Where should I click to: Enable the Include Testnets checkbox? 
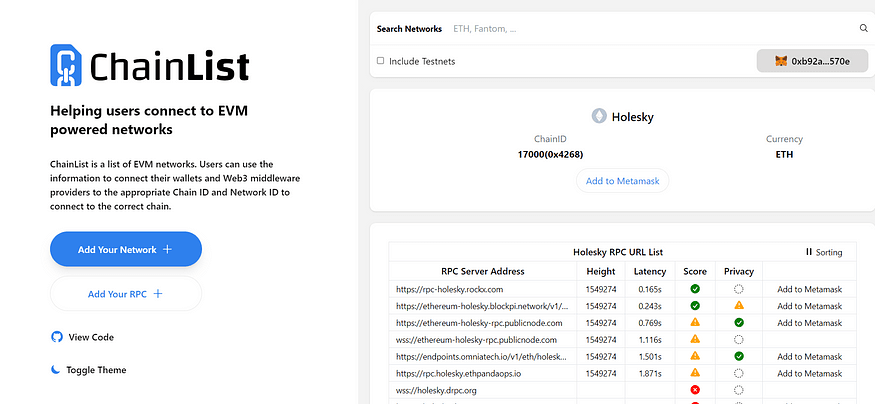(381, 61)
